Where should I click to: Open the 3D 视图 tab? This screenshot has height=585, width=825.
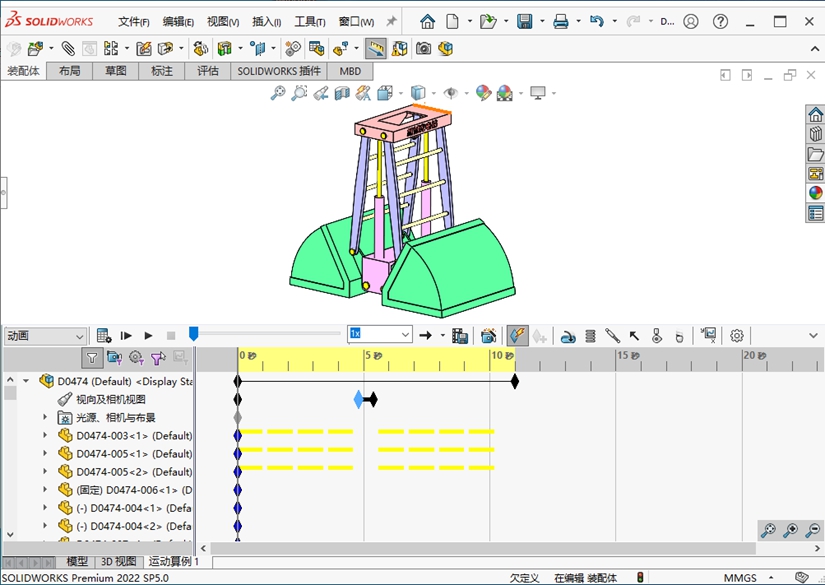[x=118, y=562]
